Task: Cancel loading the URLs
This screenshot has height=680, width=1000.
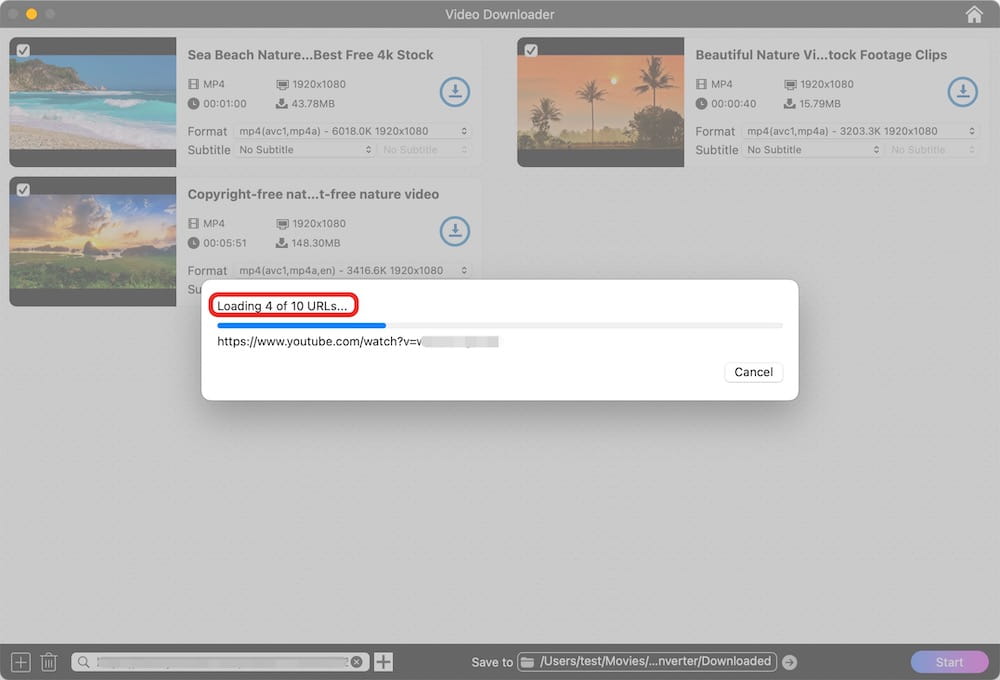Action: (x=753, y=371)
